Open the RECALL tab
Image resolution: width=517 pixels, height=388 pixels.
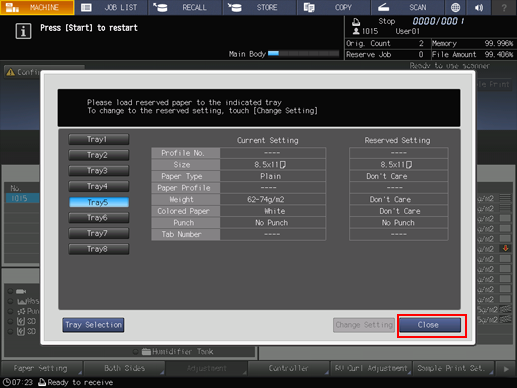(185, 7)
